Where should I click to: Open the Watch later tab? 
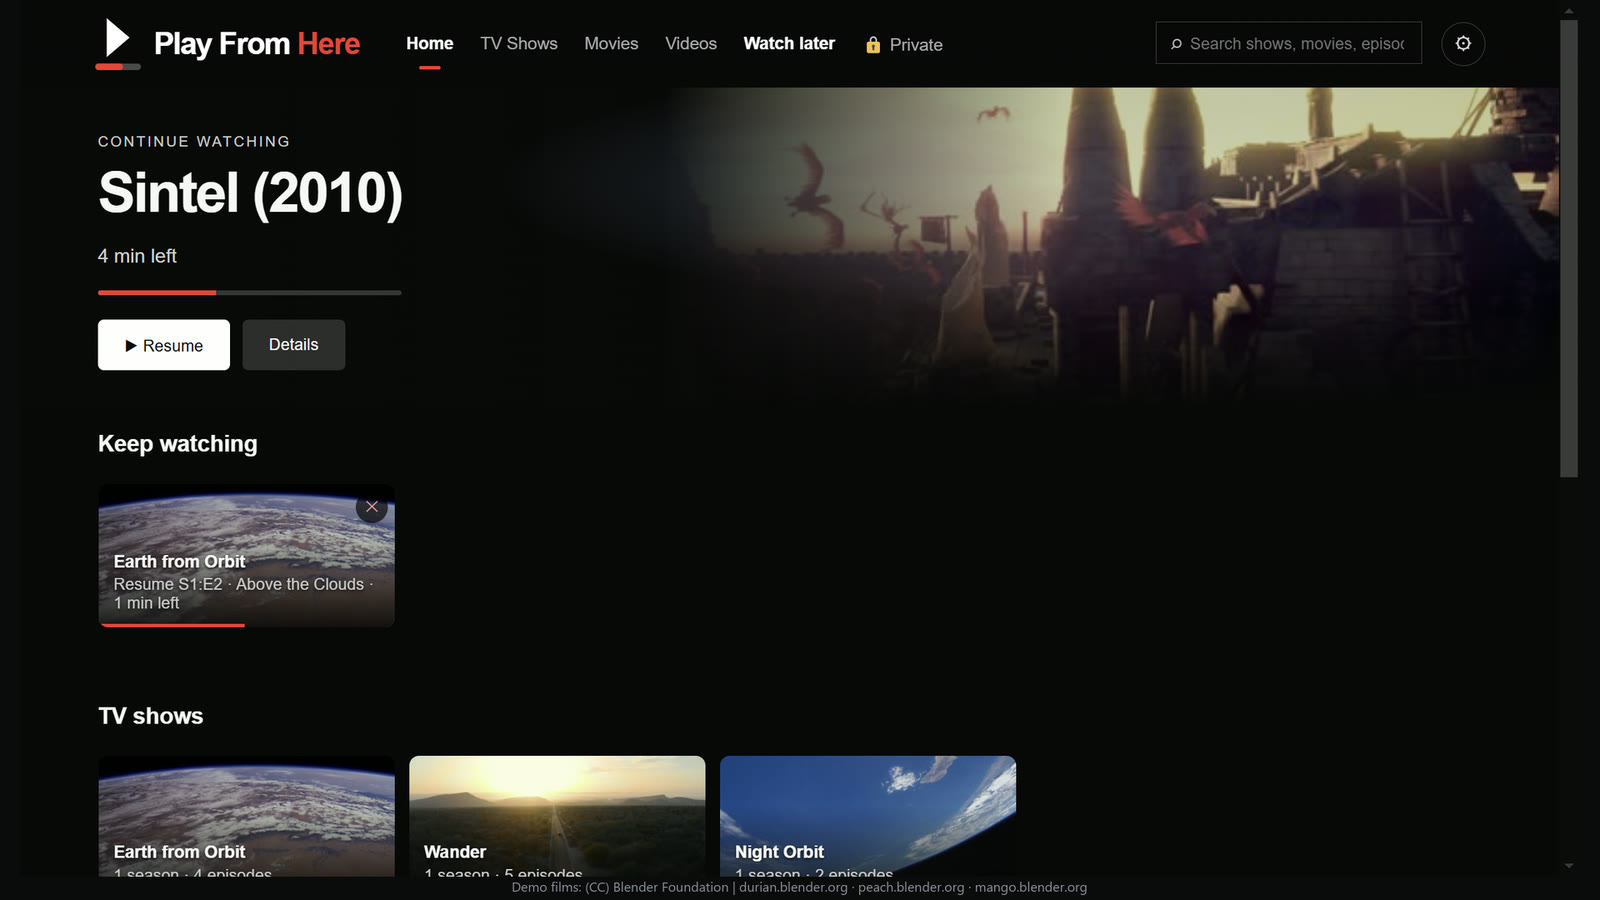point(789,44)
